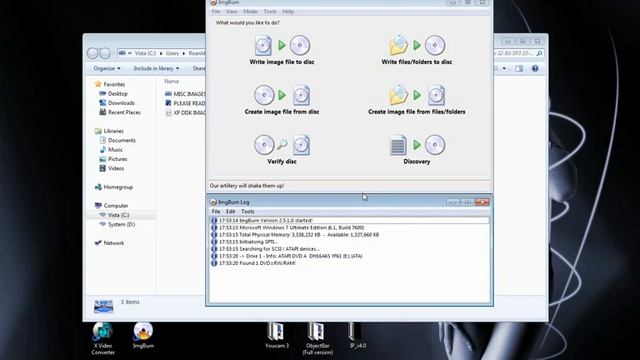Viewport: 640px width, 360px height.
Task: Open Homegroup in Explorer sidebar
Action: pos(114,187)
